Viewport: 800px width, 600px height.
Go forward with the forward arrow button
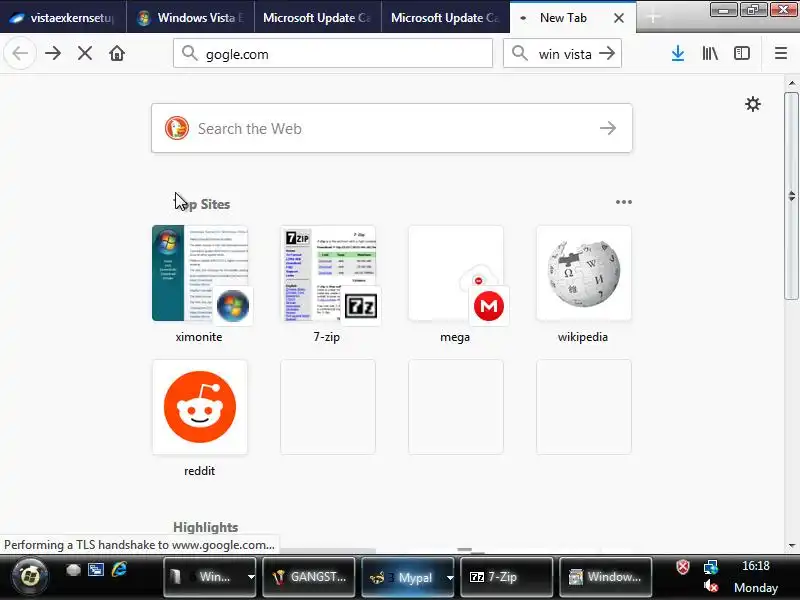coord(53,53)
